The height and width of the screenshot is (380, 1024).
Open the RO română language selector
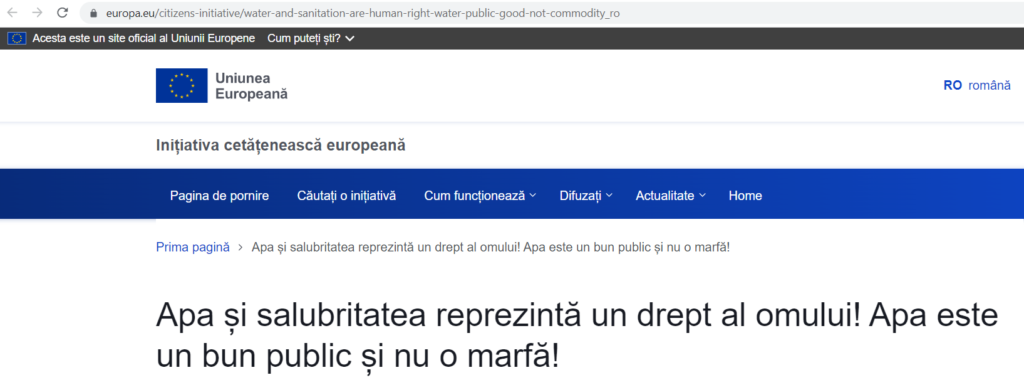977,86
